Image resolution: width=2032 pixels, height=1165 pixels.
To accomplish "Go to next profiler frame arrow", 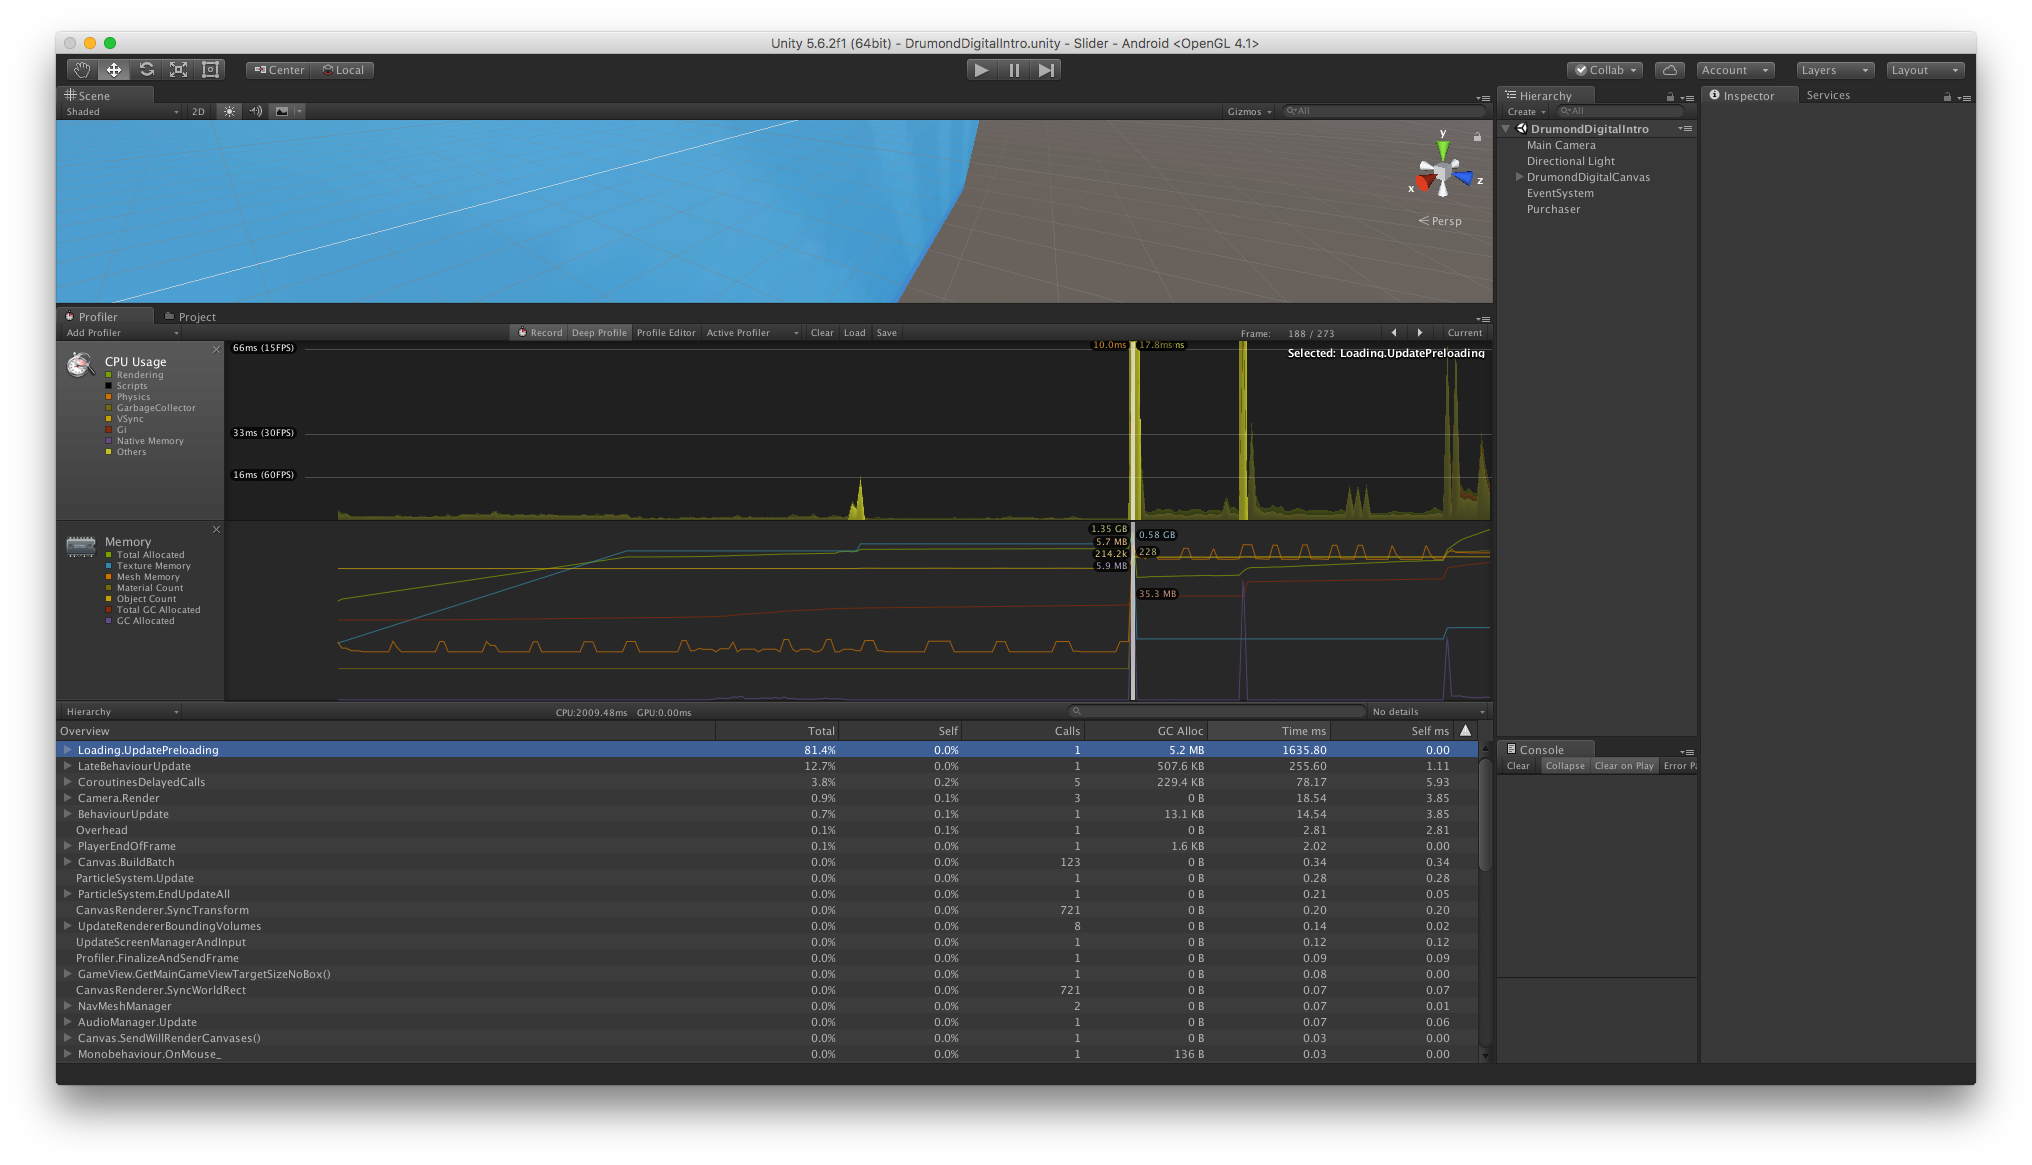I will [x=1420, y=333].
